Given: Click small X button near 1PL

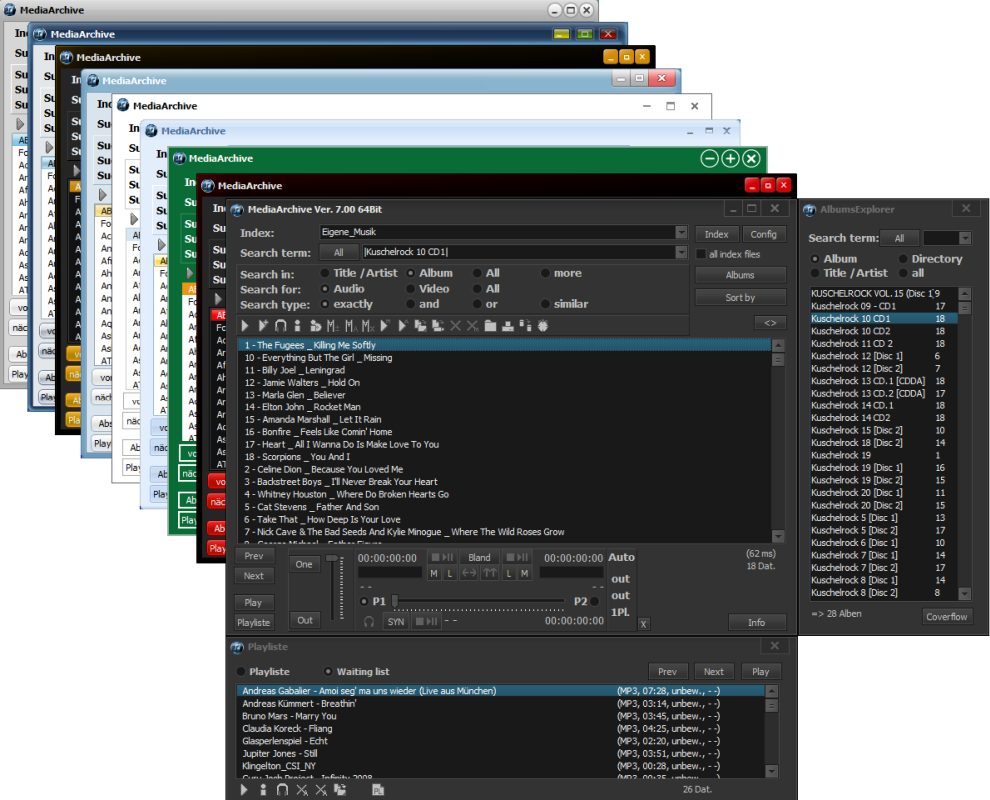Looking at the screenshot, I should point(643,624).
